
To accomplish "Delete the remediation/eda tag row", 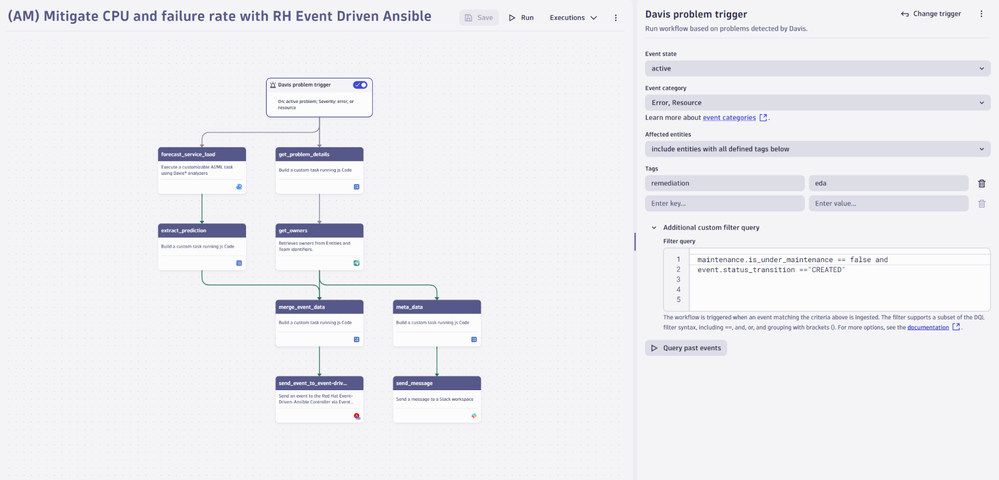I will [x=981, y=184].
